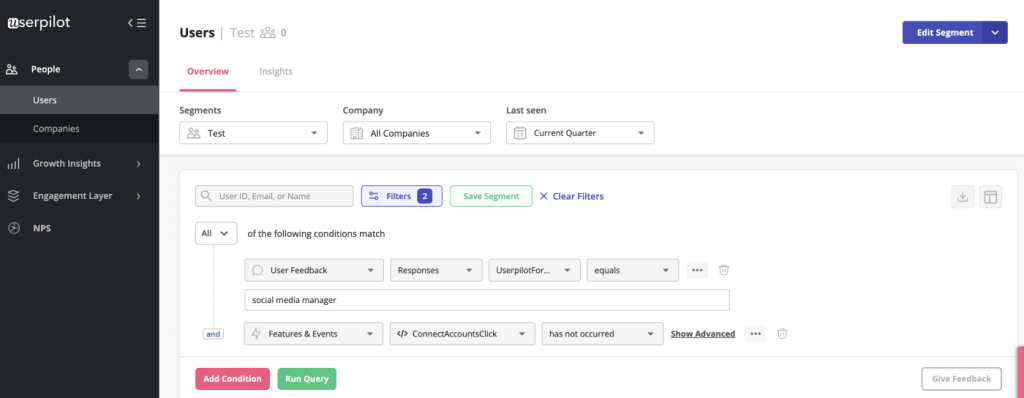Screen dimensions: 1024x398
Task: Open Users in the sidebar
Action: (79, 100)
